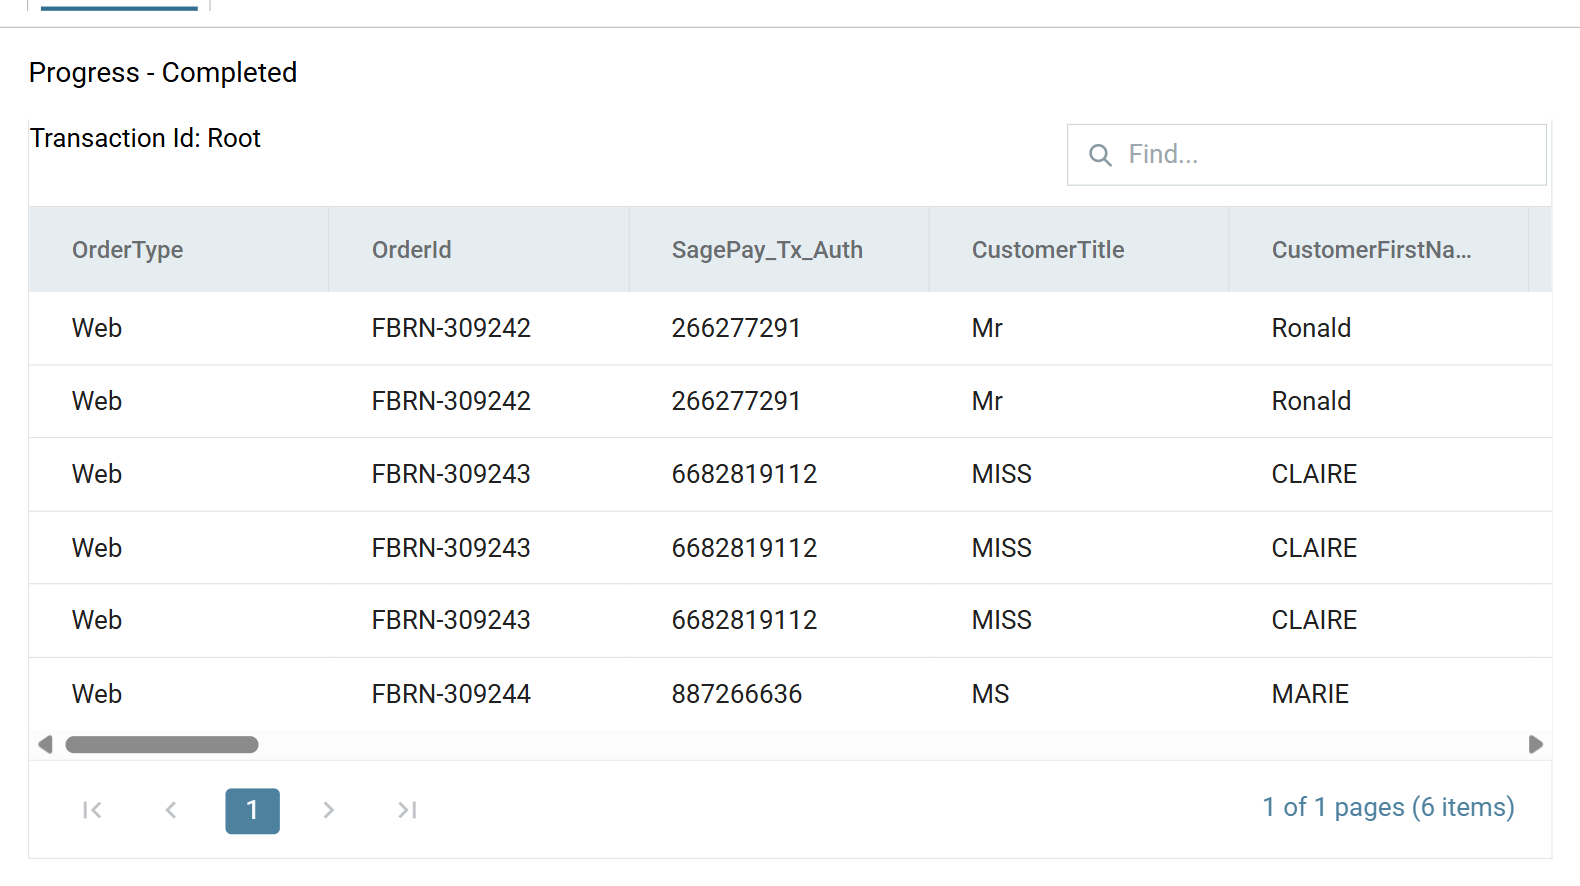This screenshot has width=1580, height=886.
Task: Go to first page icon
Action: (92, 810)
